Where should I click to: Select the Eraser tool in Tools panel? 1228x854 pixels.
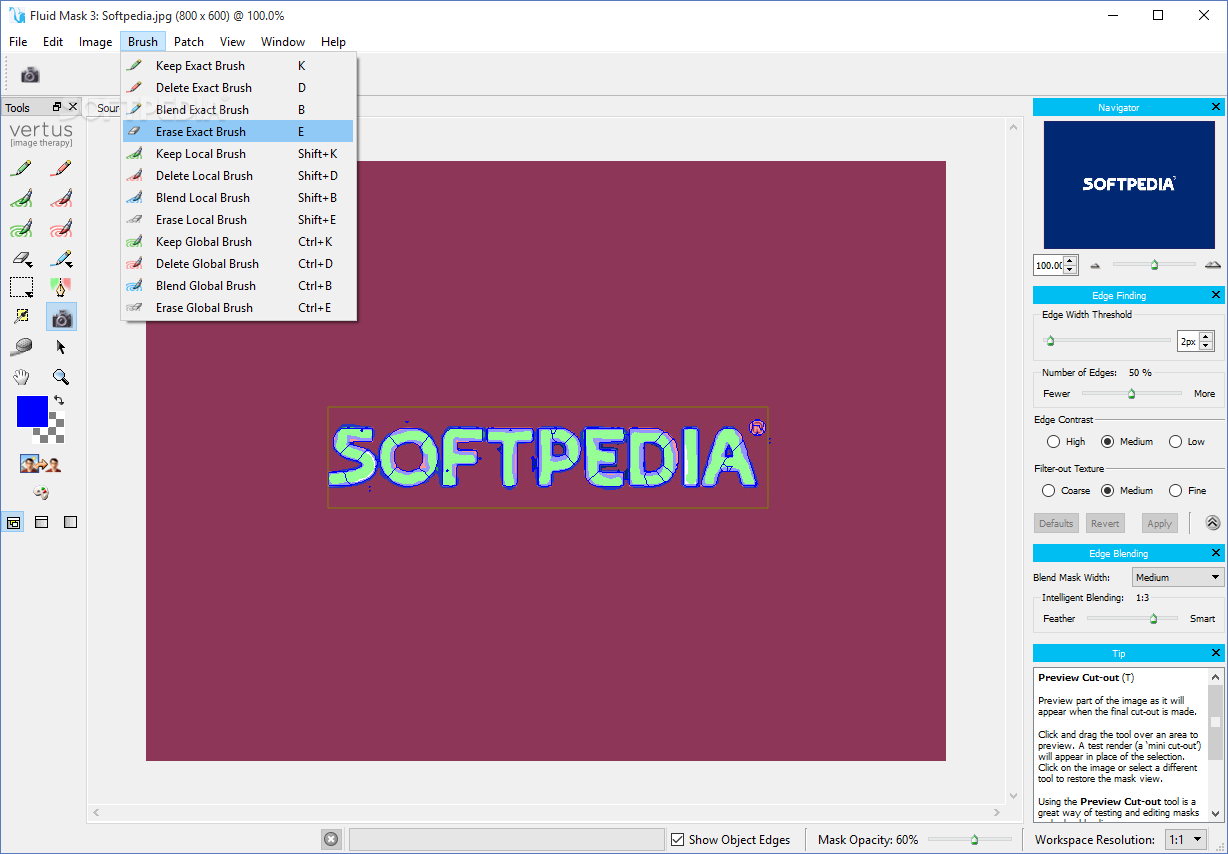[21, 258]
